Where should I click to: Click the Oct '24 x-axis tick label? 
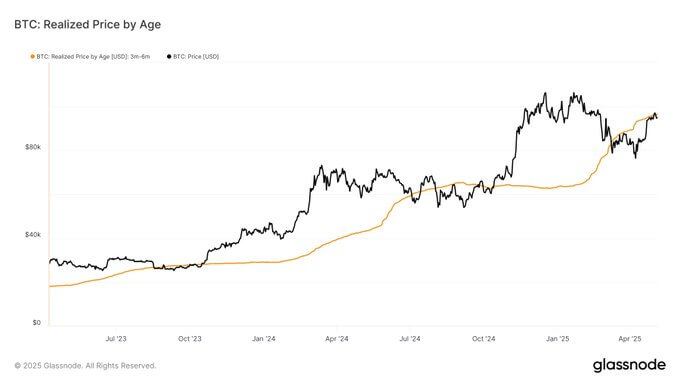(484, 338)
